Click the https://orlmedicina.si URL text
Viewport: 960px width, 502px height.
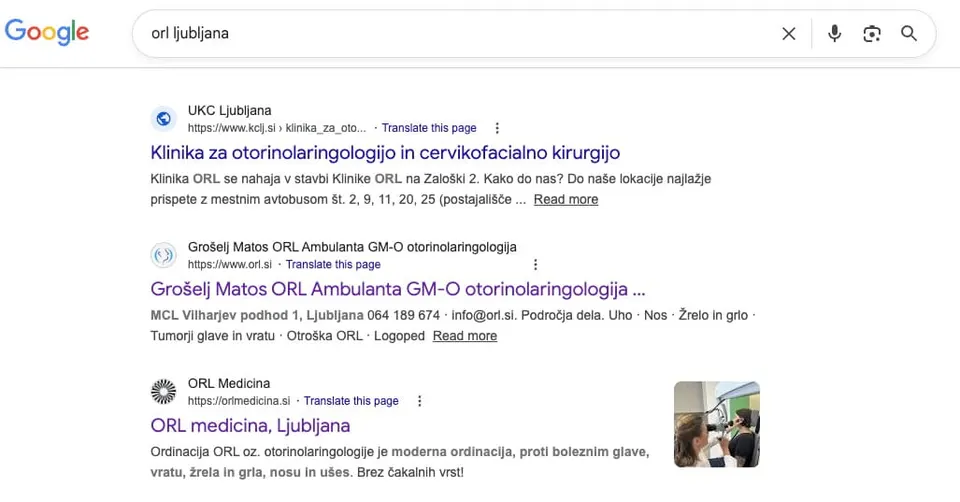(239, 401)
